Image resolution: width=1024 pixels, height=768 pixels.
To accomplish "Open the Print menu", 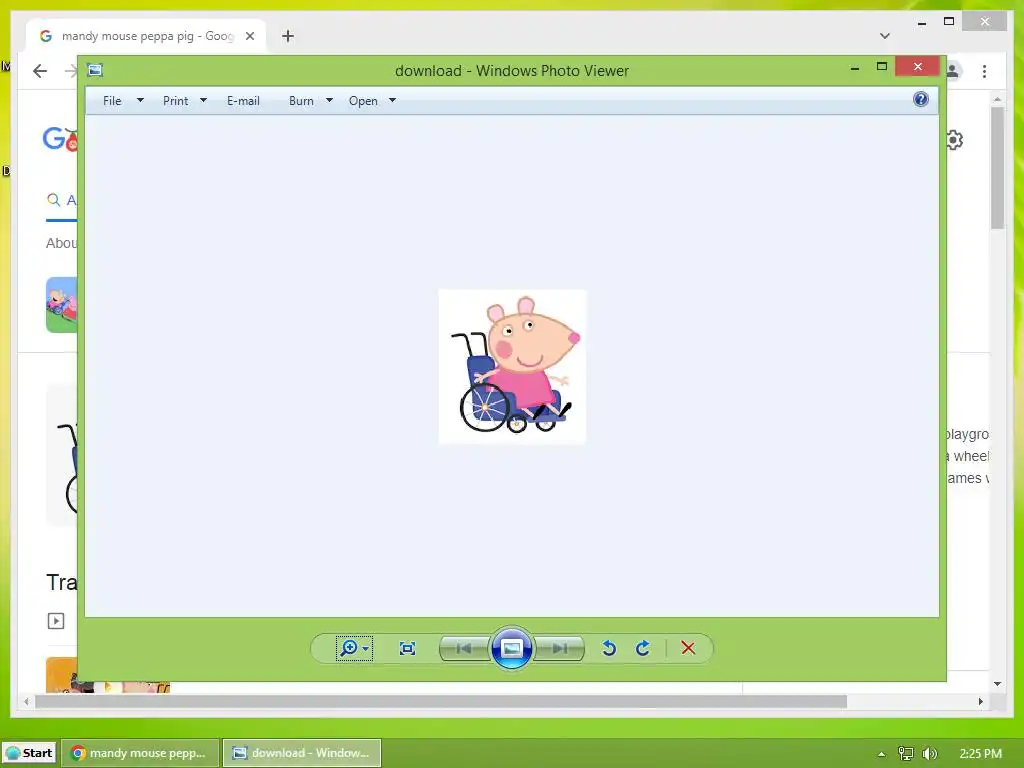I will 176,101.
